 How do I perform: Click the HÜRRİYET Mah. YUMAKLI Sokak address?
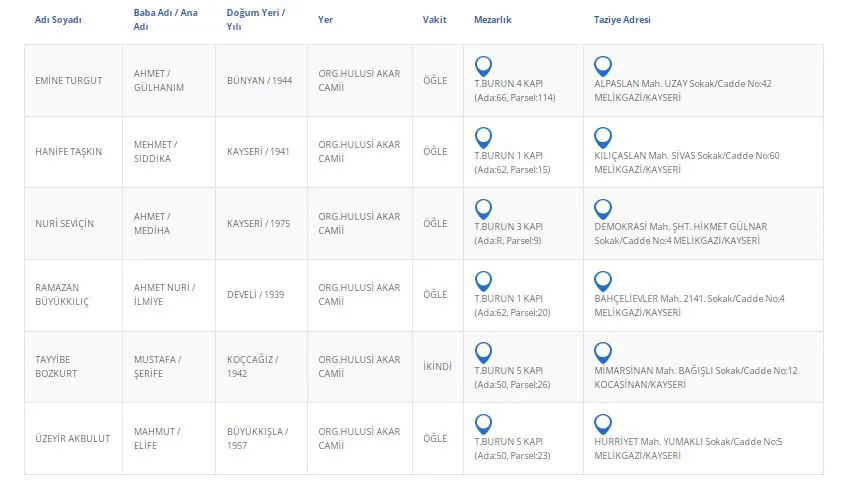click(x=688, y=441)
